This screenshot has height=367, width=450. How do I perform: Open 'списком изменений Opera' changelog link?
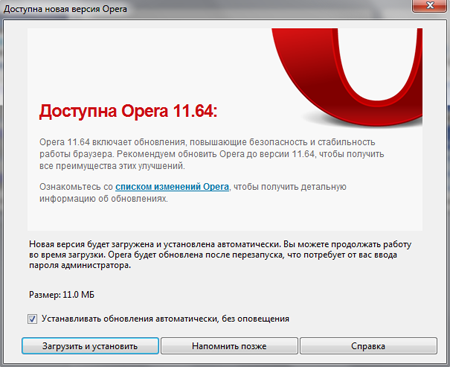click(x=172, y=187)
